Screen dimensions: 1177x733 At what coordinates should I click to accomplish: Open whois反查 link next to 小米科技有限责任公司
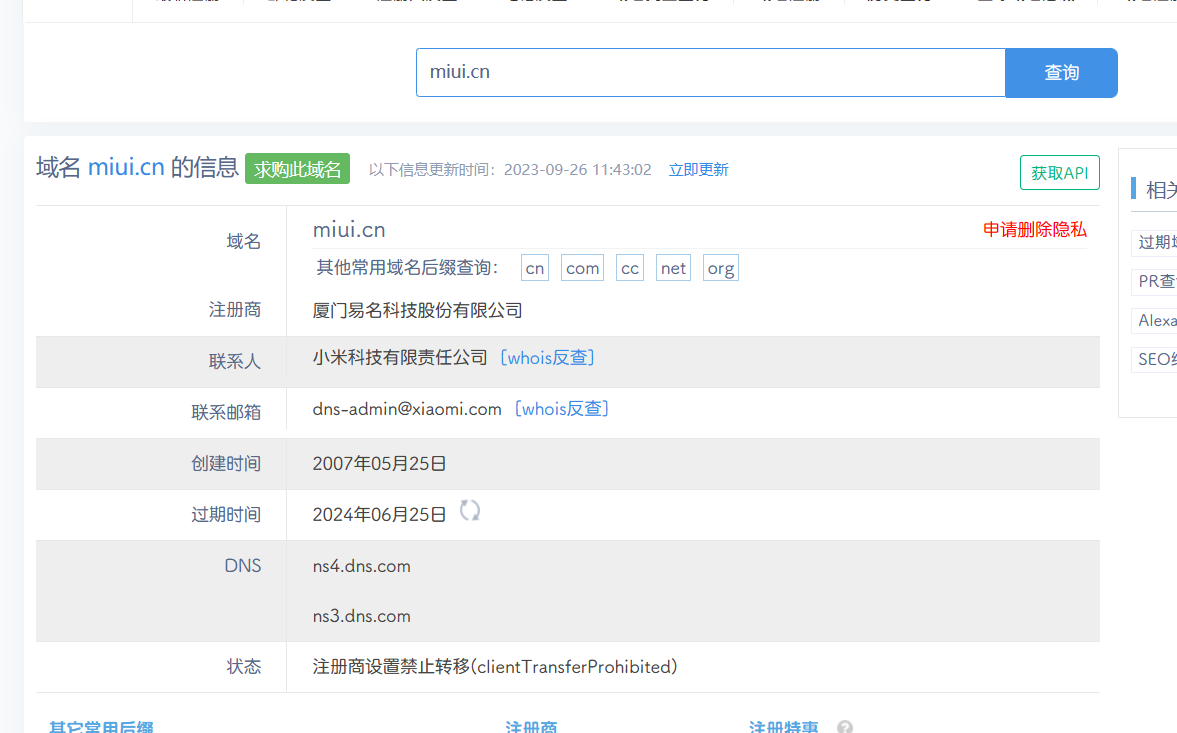[x=547, y=358]
